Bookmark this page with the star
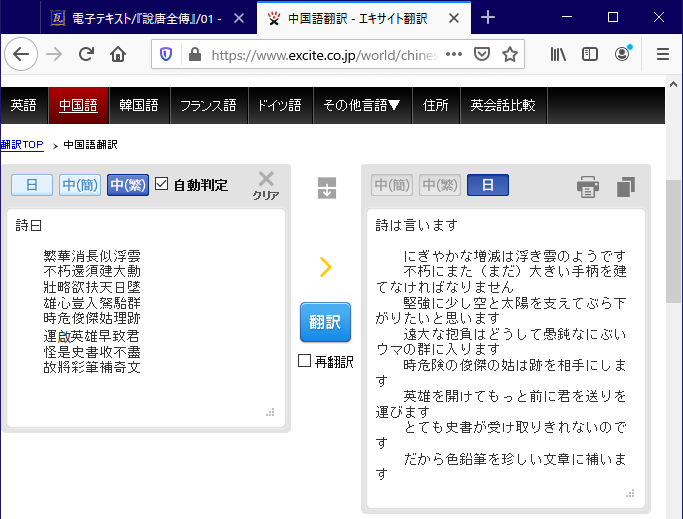683x519 pixels. [510, 54]
